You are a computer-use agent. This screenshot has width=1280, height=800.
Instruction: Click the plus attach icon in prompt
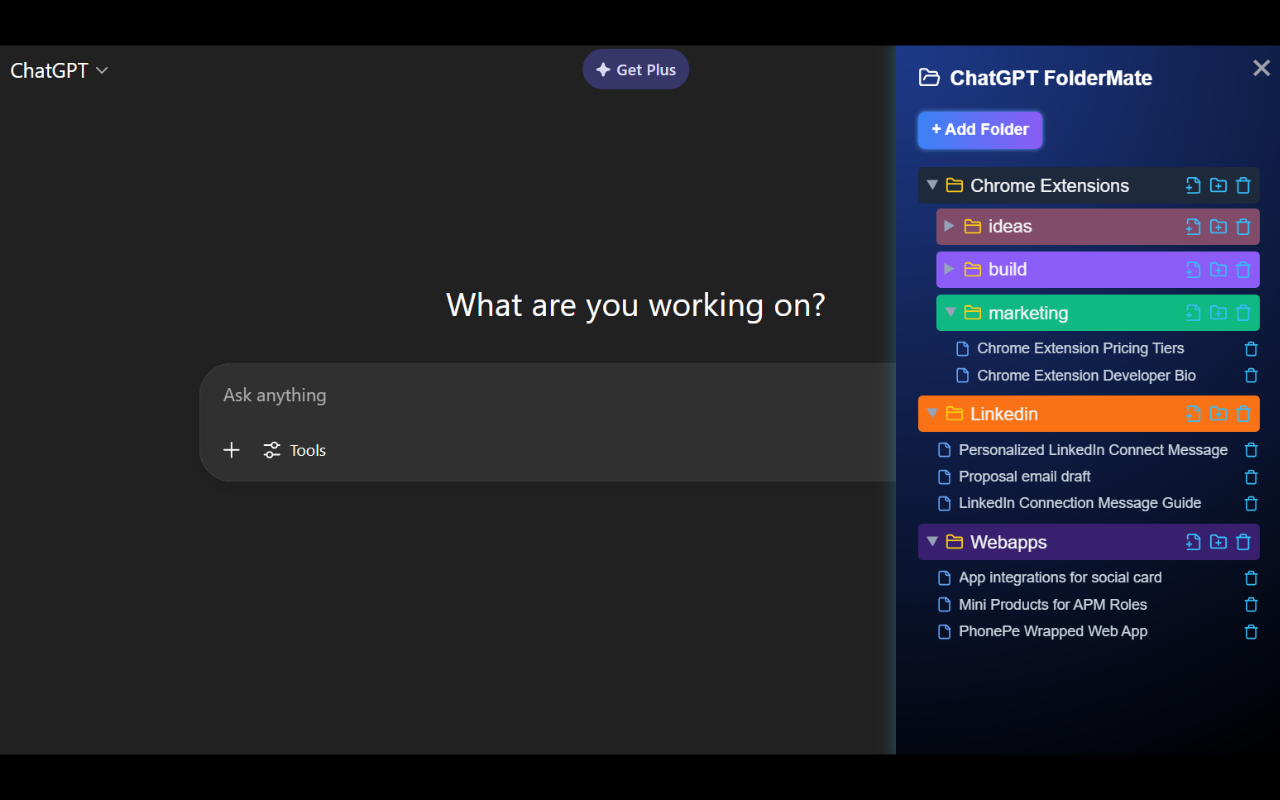pyautogui.click(x=231, y=450)
